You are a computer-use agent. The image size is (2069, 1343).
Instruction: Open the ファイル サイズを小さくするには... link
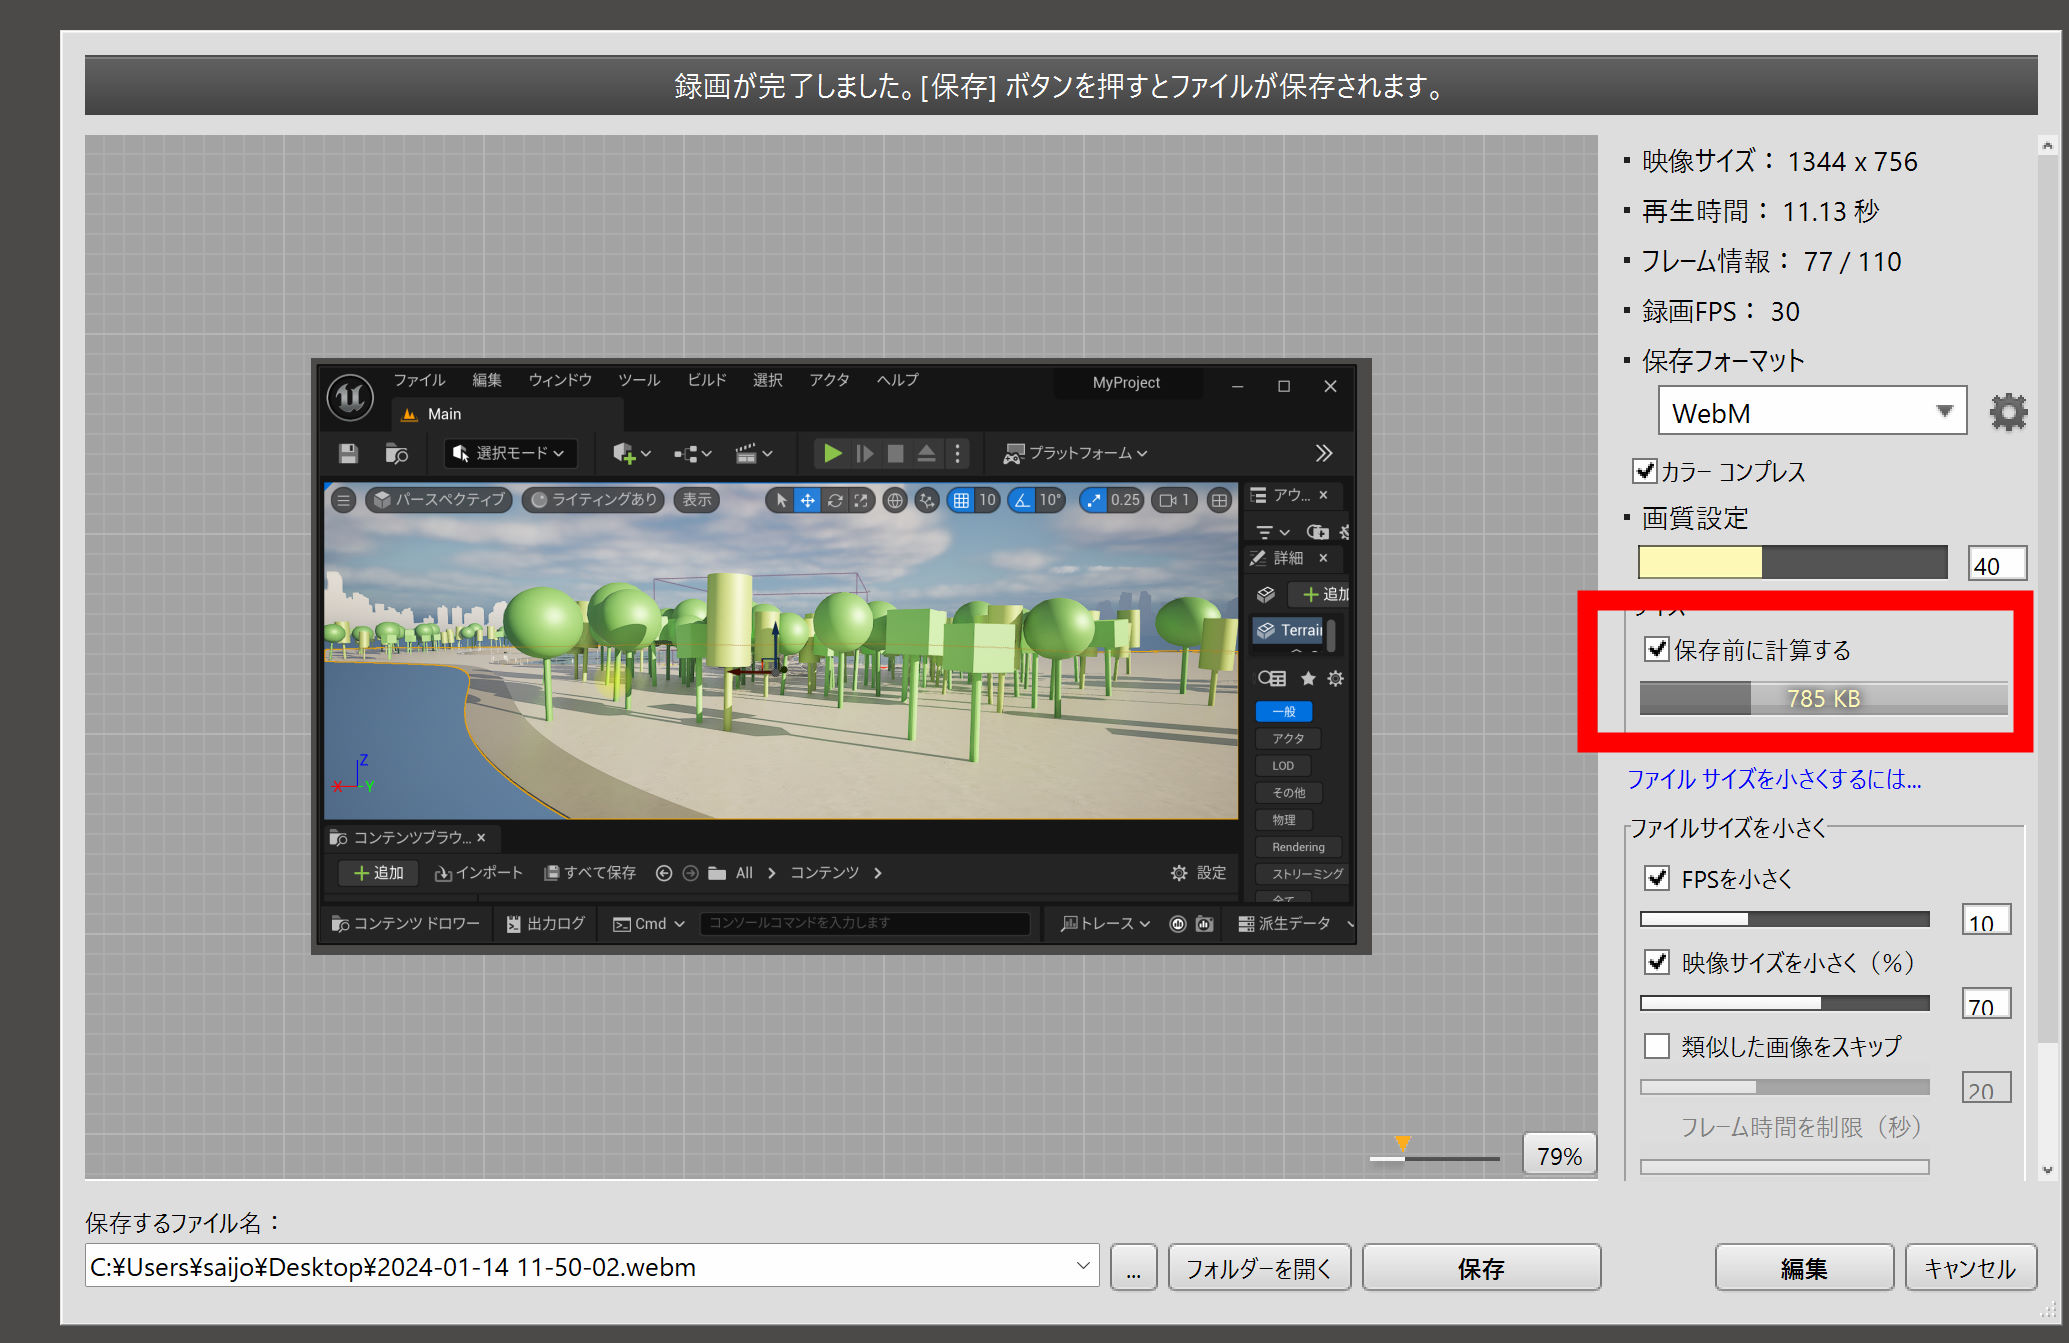(1773, 779)
